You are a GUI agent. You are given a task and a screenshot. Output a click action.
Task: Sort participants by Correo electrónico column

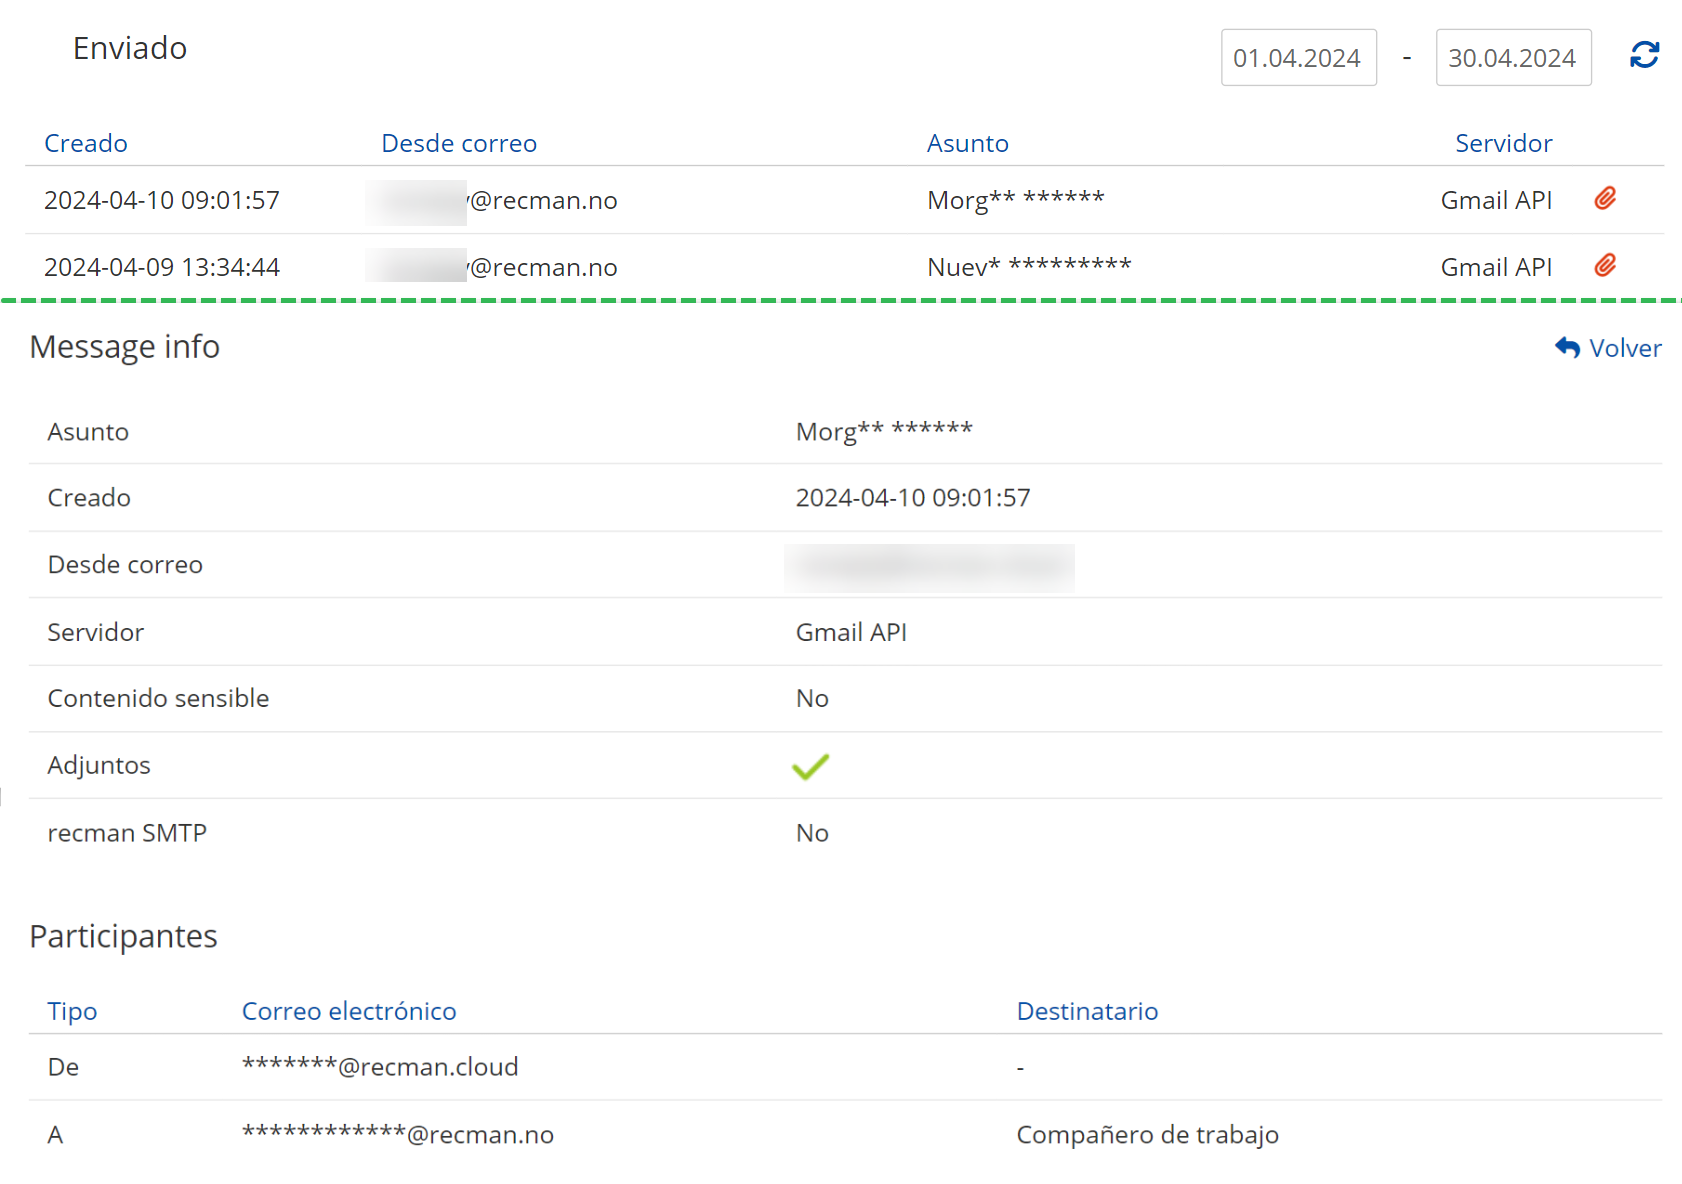point(349,1011)
